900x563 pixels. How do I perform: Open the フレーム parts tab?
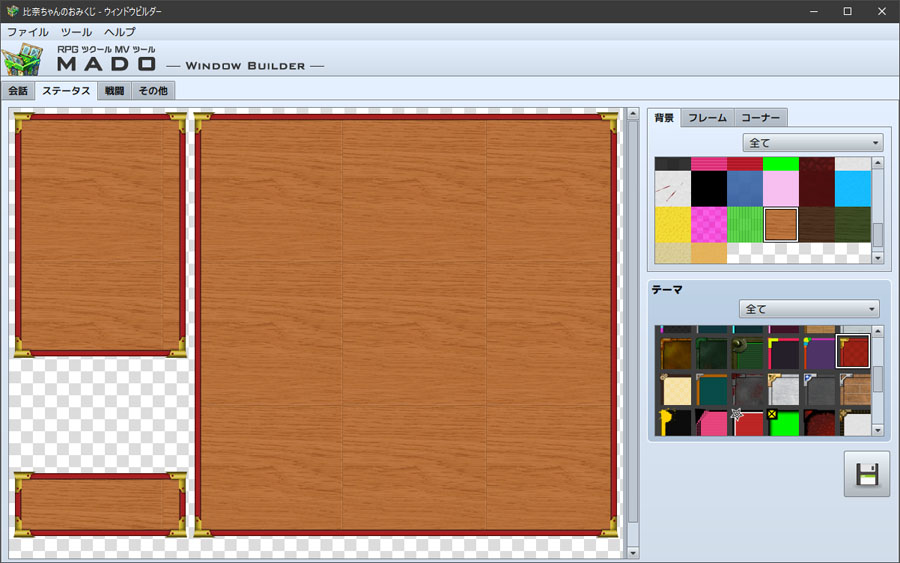[x=707, y=118]
